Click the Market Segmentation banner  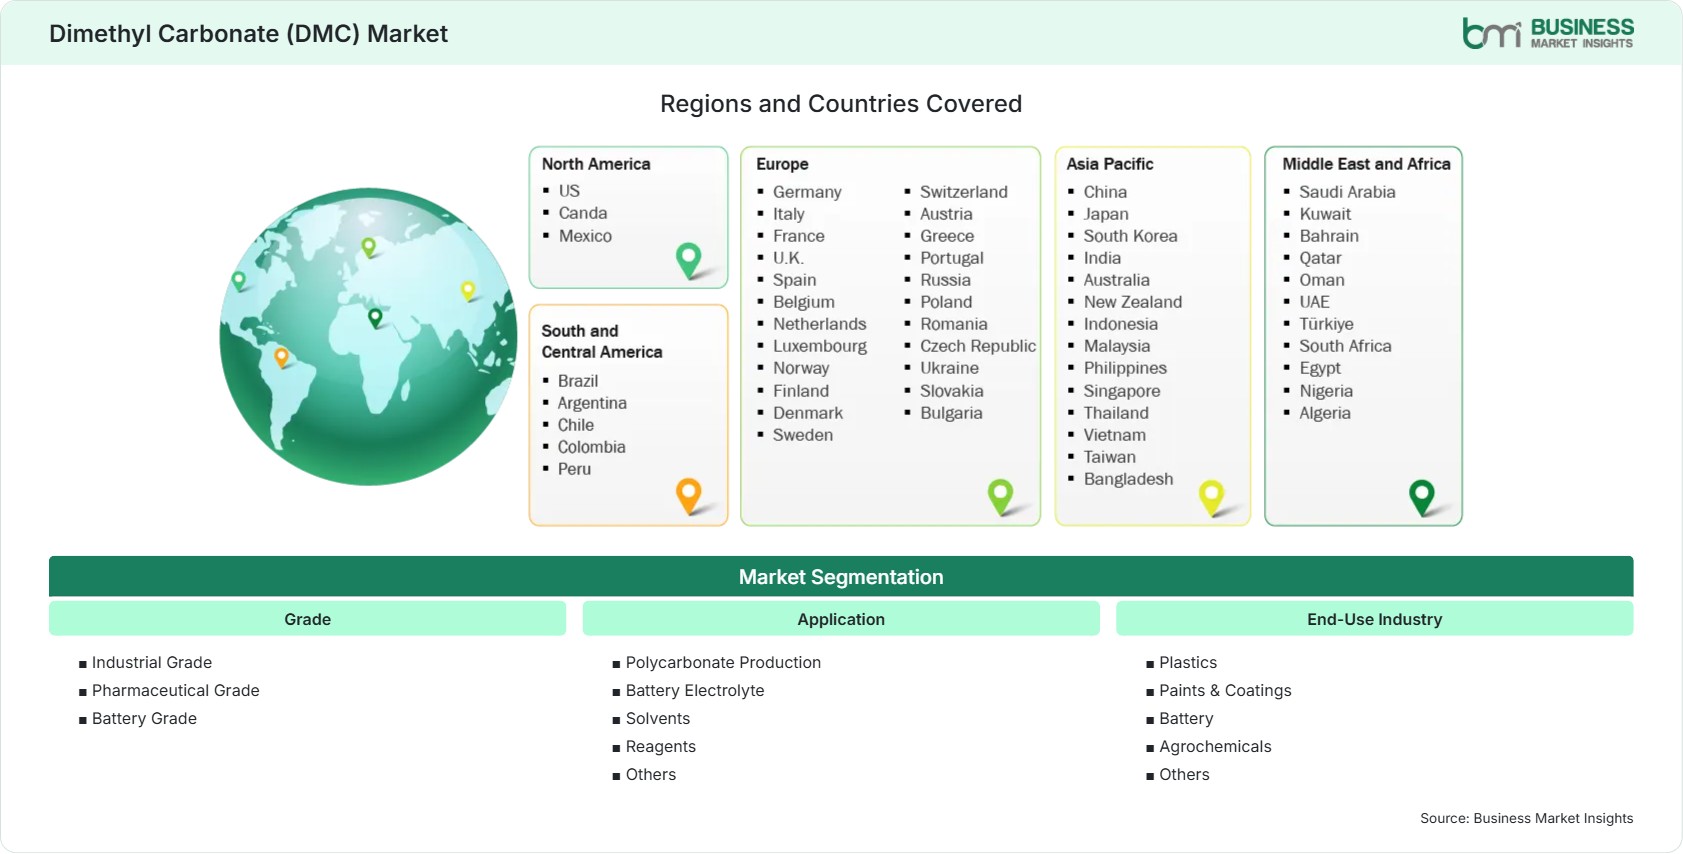click(x=841, y=577)
